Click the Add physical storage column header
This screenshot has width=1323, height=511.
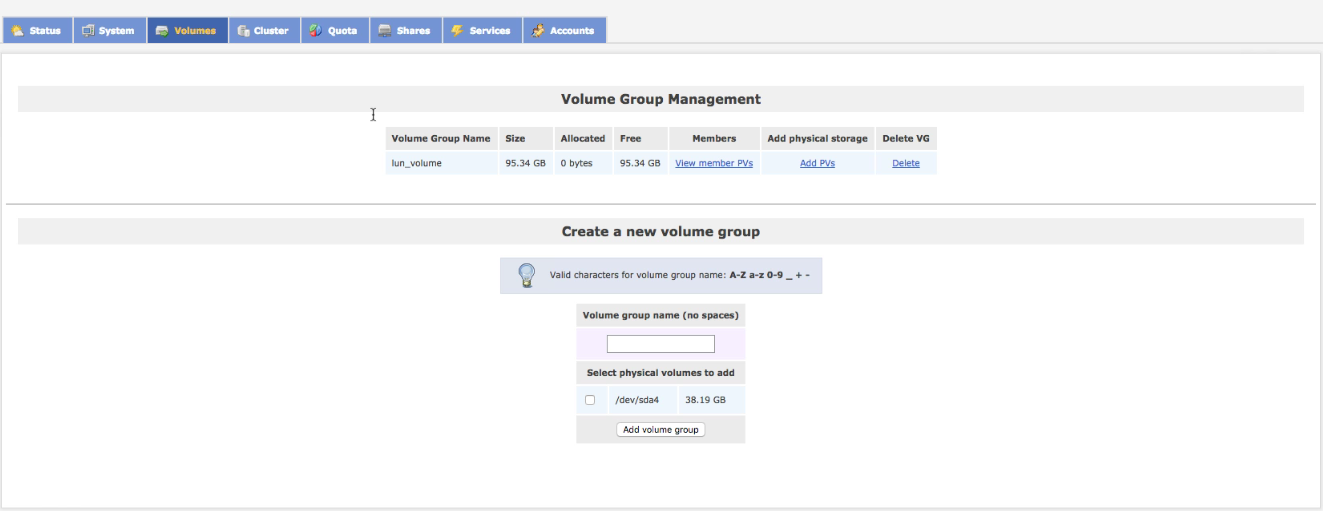click(x=817, y=139)
